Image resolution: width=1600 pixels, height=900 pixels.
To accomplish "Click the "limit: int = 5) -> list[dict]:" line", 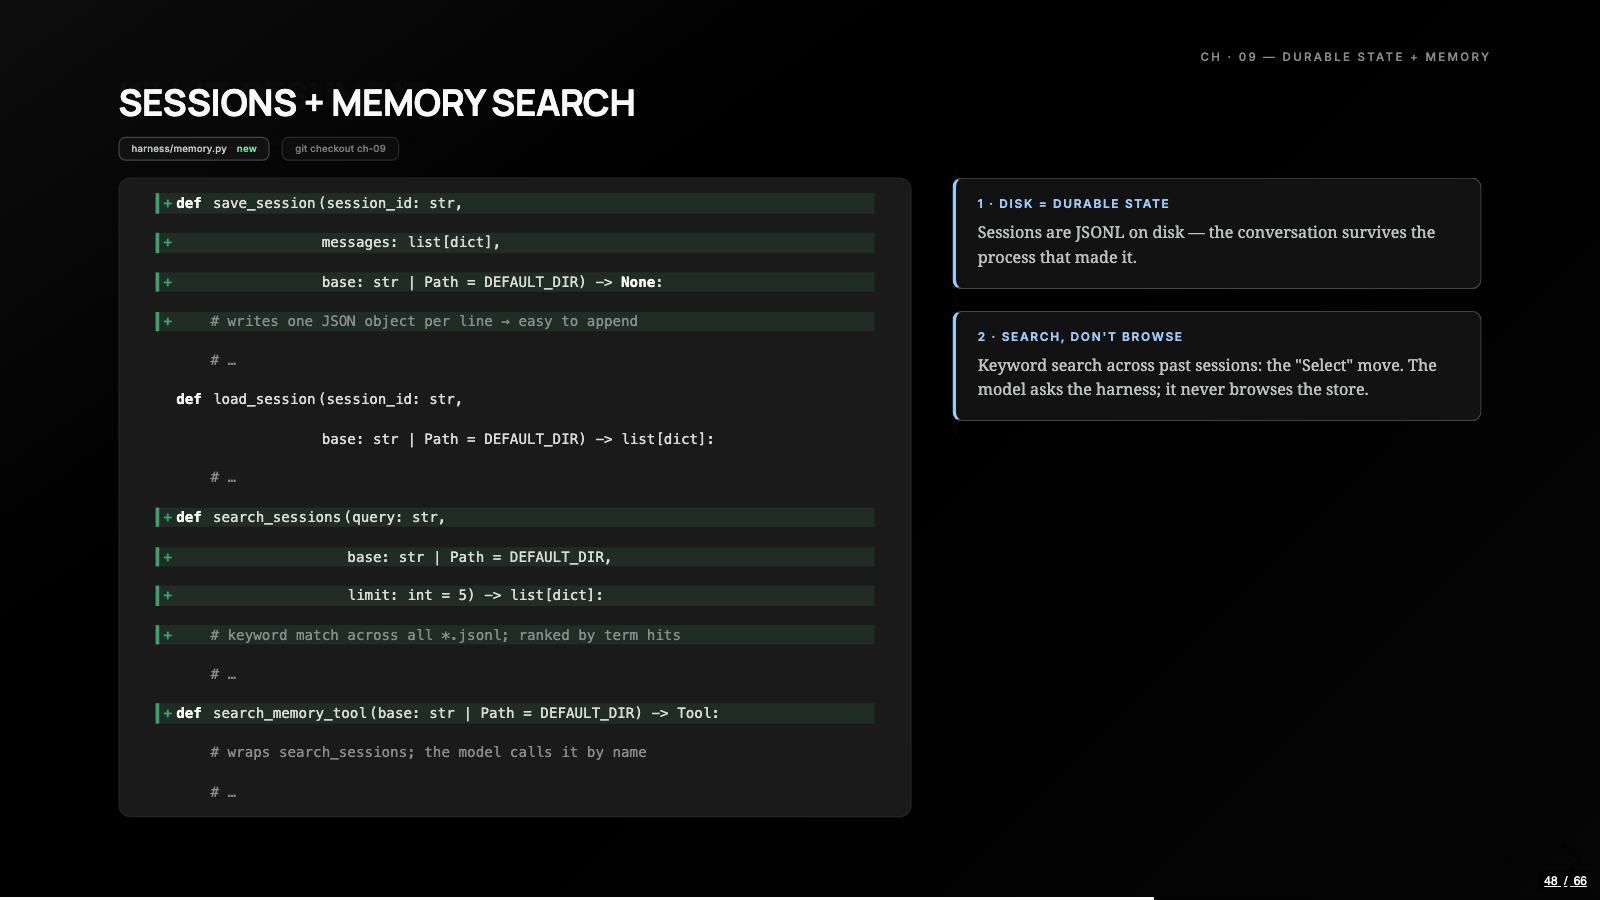I will [x=515, y=596].
